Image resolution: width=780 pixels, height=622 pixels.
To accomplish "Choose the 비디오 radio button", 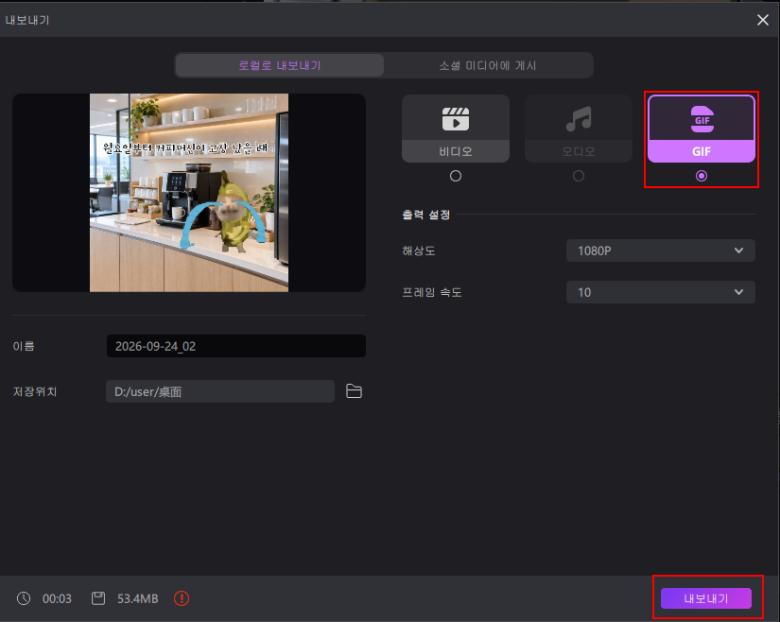I will point(456,176).
